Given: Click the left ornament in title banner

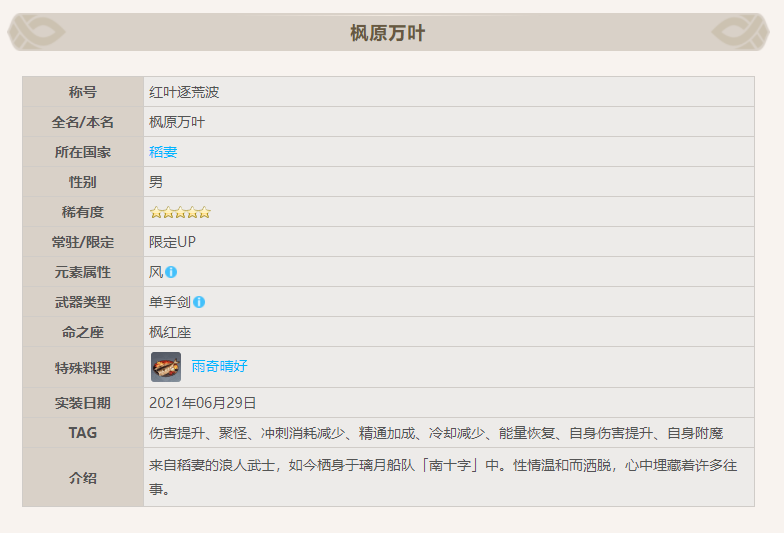Looking at the screenshot, I should pyautogui.click(x=37, y=33).
